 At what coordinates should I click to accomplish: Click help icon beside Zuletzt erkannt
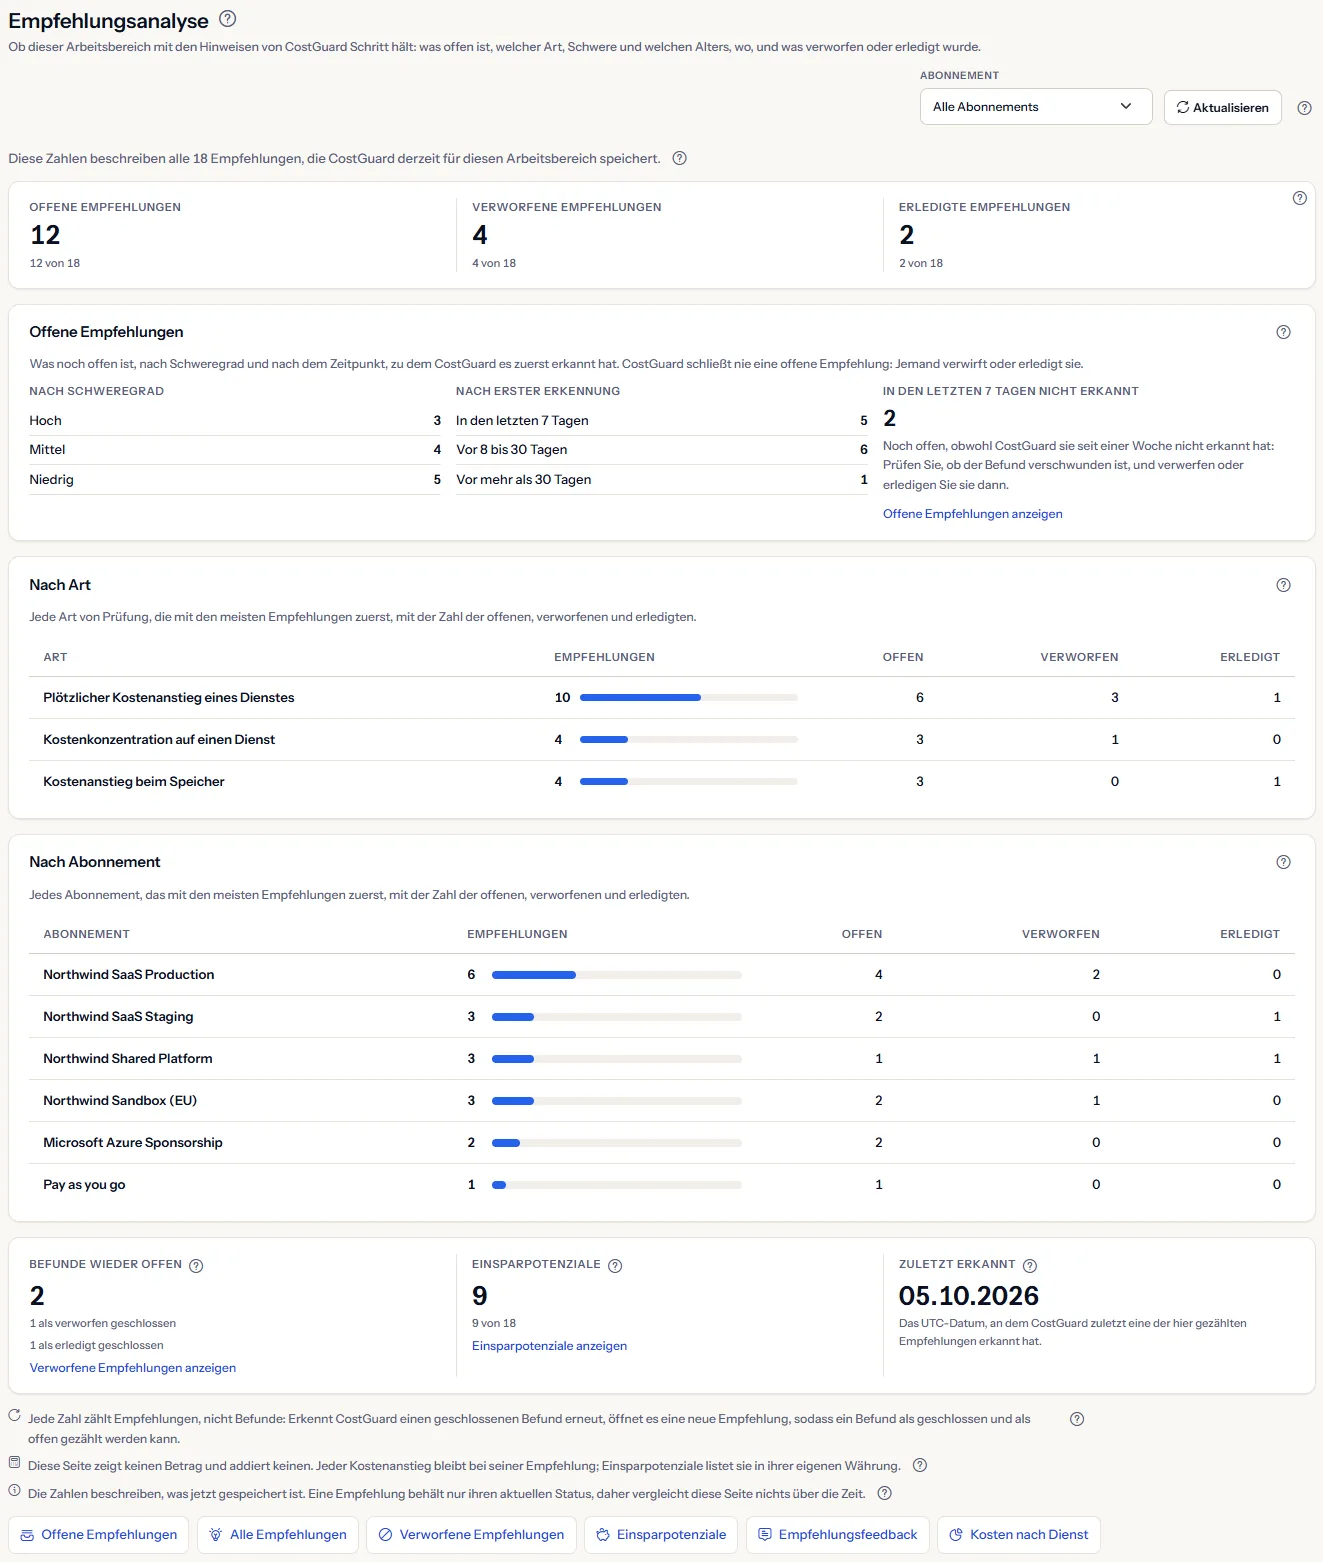click(1030, 1265)
